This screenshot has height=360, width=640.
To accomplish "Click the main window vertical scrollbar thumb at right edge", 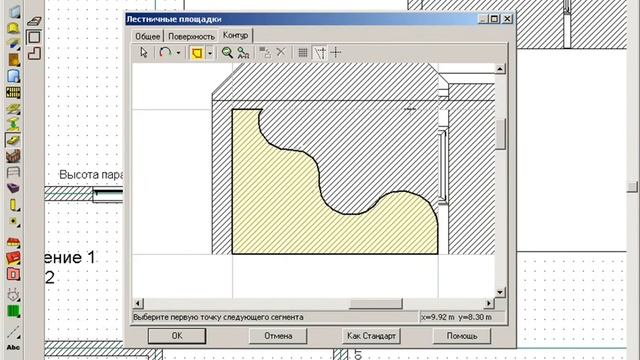I will pyautogui.click(x=632, y=187).
